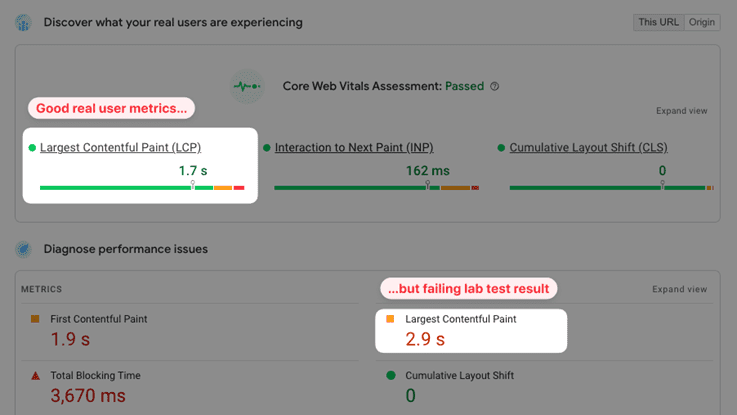Click the 3,670 ms Total Blocking Time value
The height and width of the screenshot is (415, 737).
coord(88,396)
